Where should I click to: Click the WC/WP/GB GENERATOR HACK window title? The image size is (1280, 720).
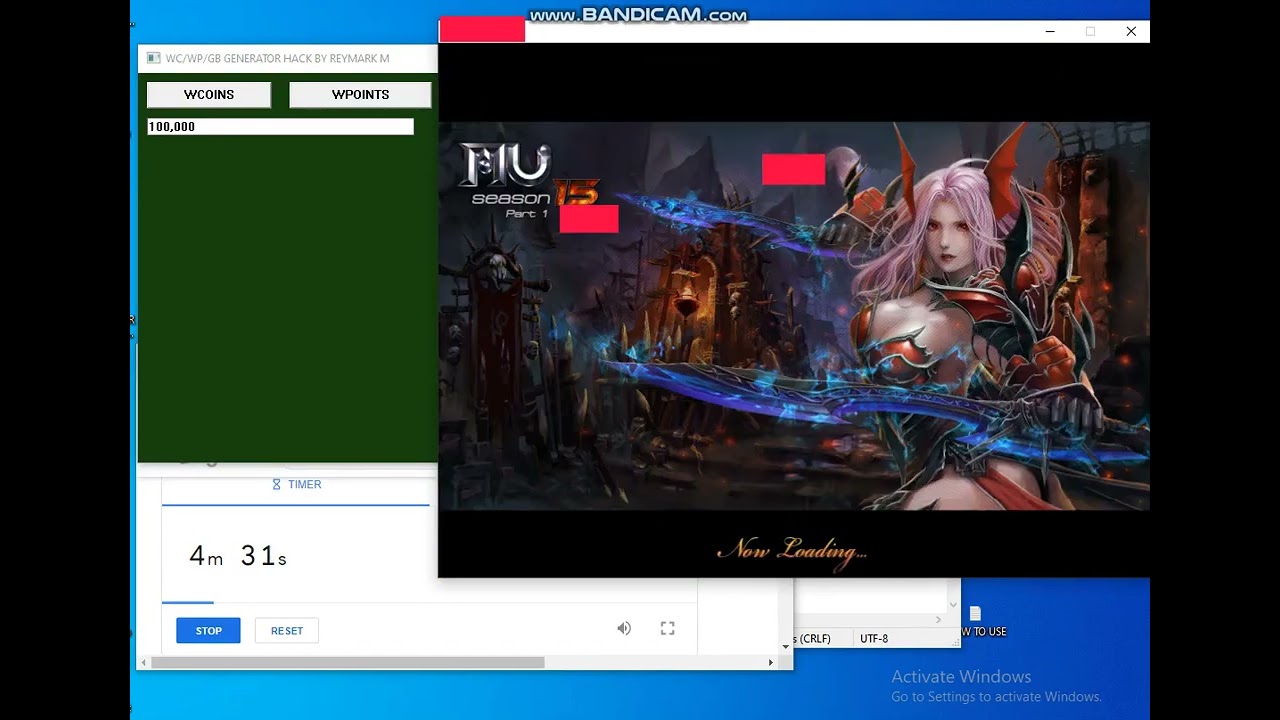(x=277, y=58)
